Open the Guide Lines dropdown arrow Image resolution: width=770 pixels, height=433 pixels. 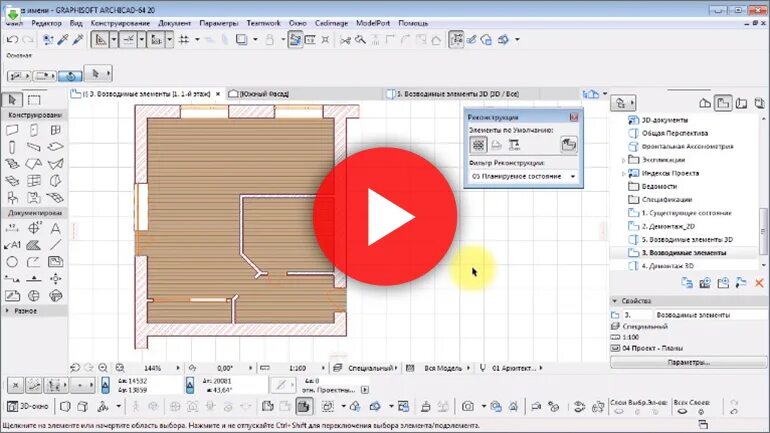point(113,40)
